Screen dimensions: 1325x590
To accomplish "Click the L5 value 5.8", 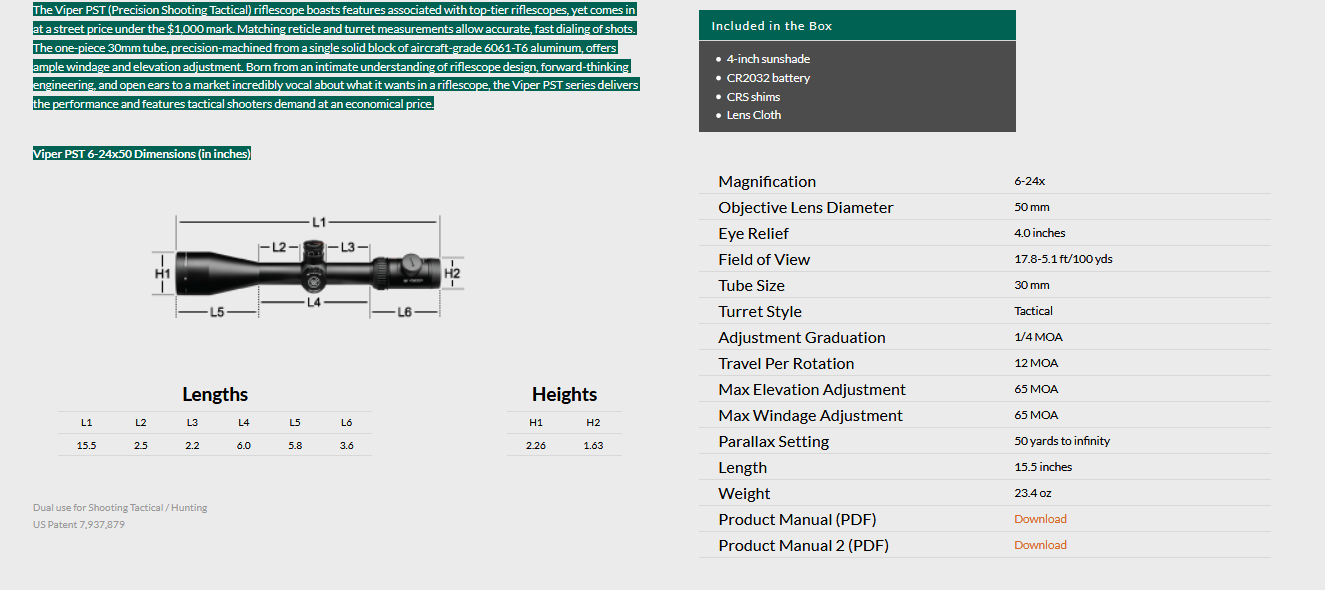I will click(x=295, y=445).
